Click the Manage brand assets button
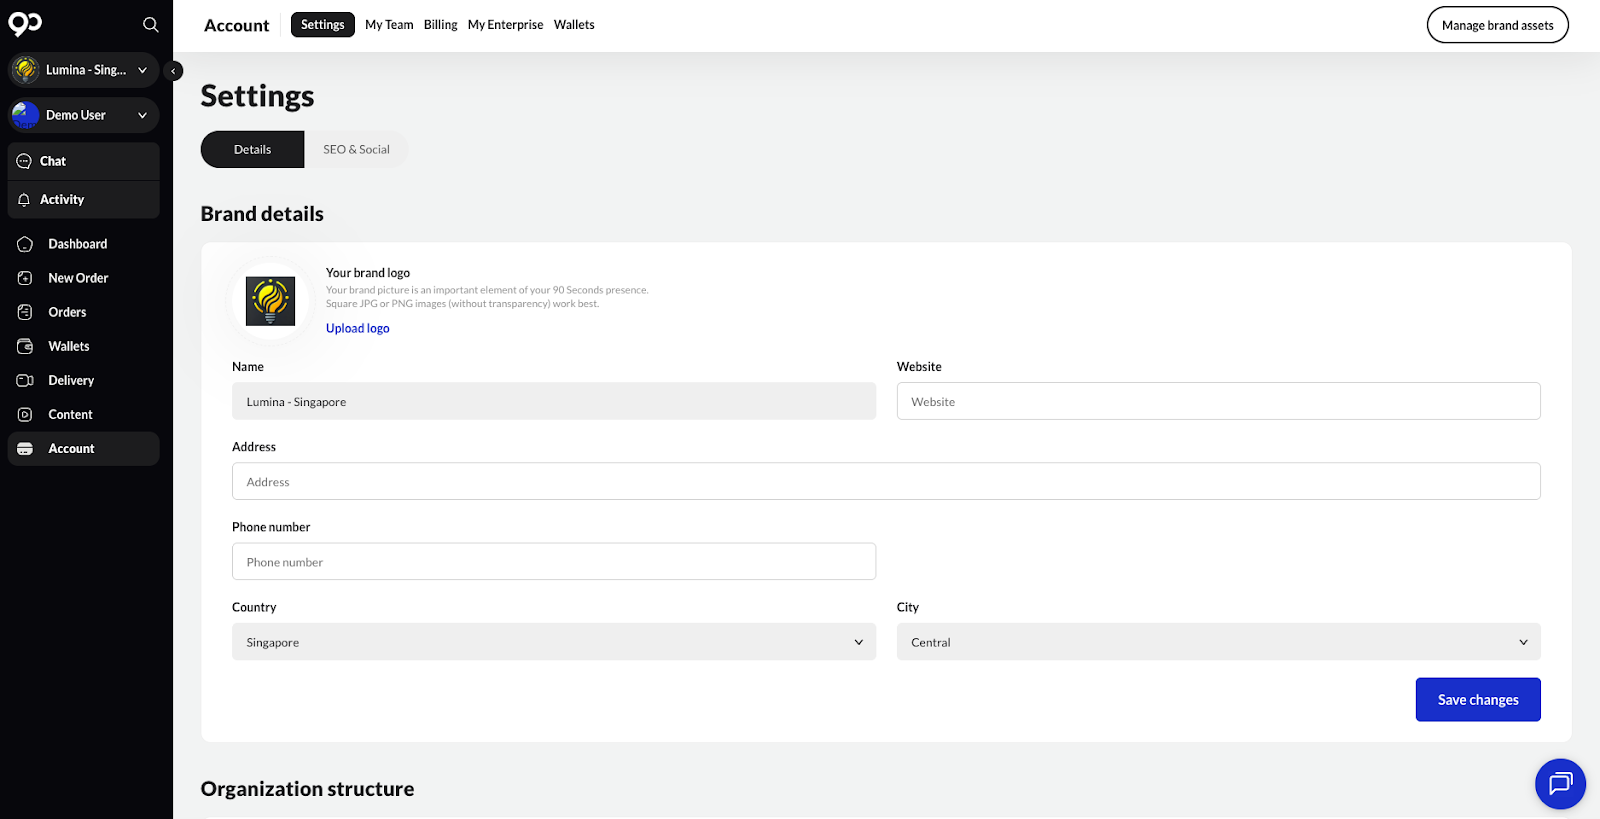1600x819 pixels. point(1497,25)
